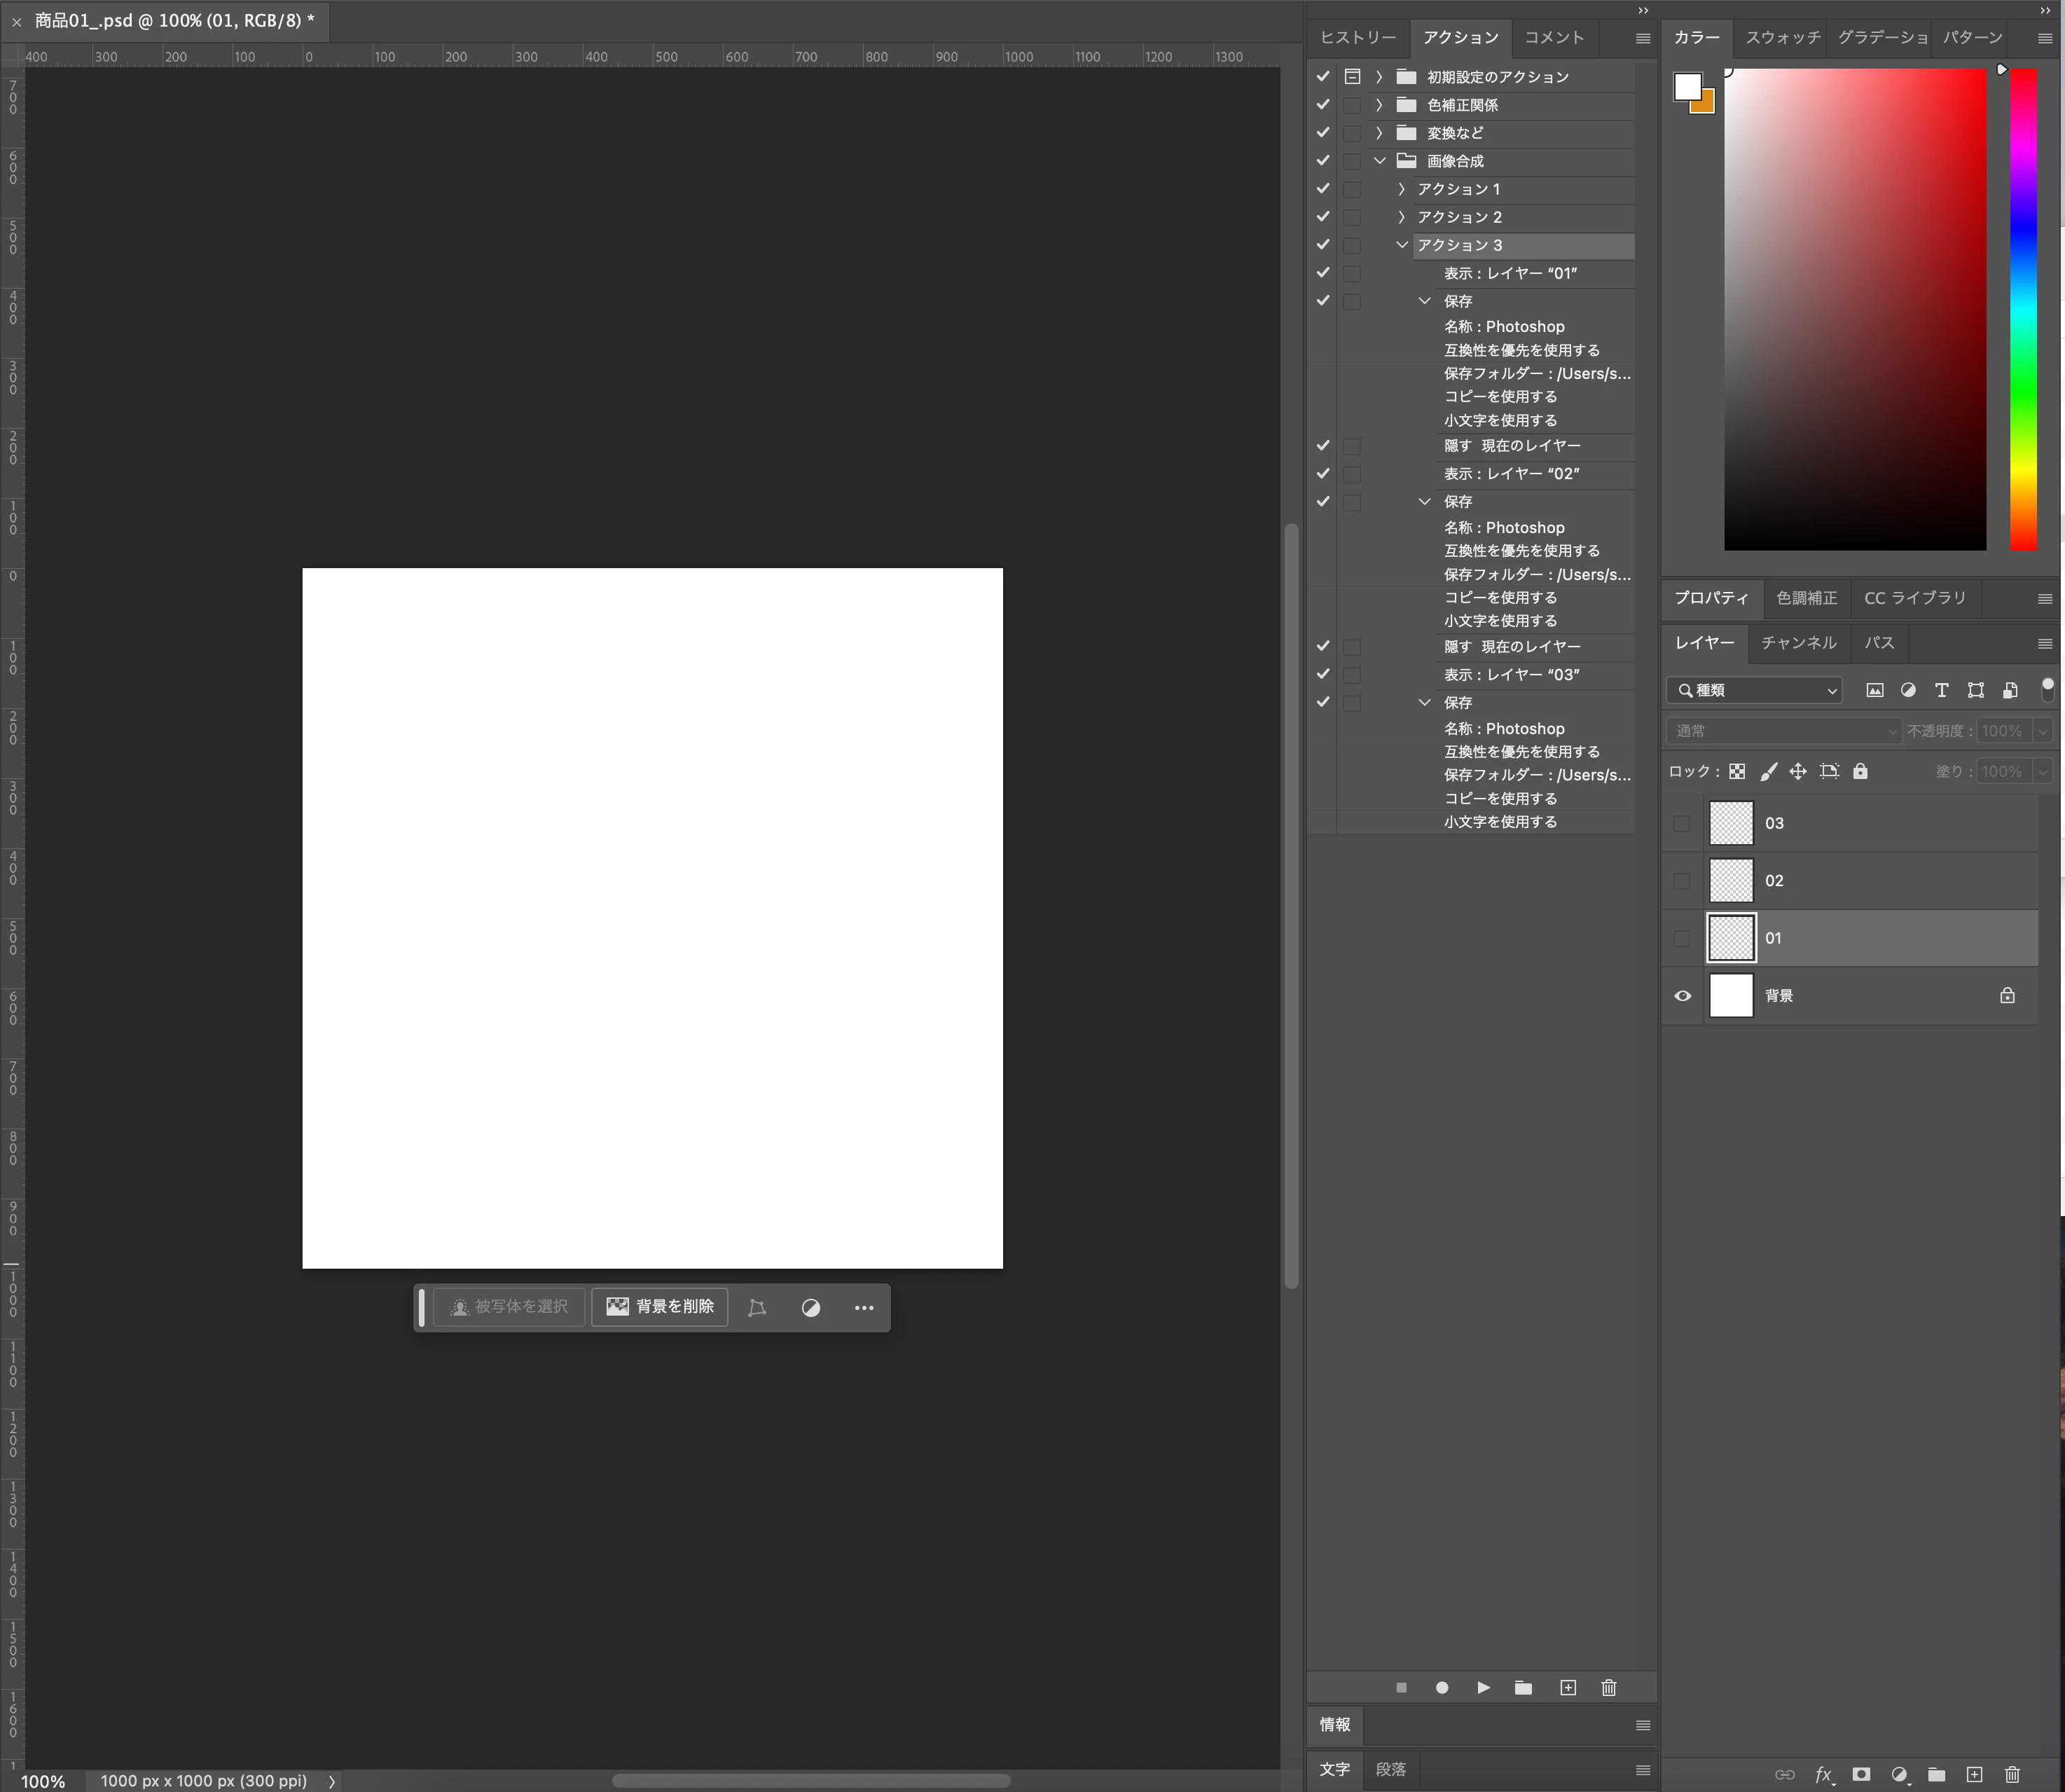Expand the 色補正関係 action set

(1379, 105)
